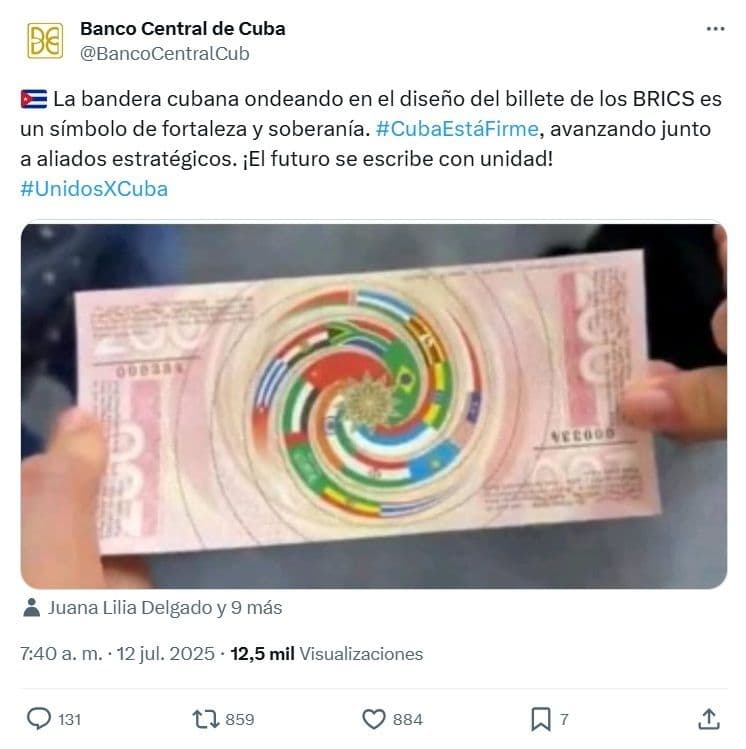The image size is (746, 749).
Task: Click the share upload icon
Action: [x=709, y=719]
